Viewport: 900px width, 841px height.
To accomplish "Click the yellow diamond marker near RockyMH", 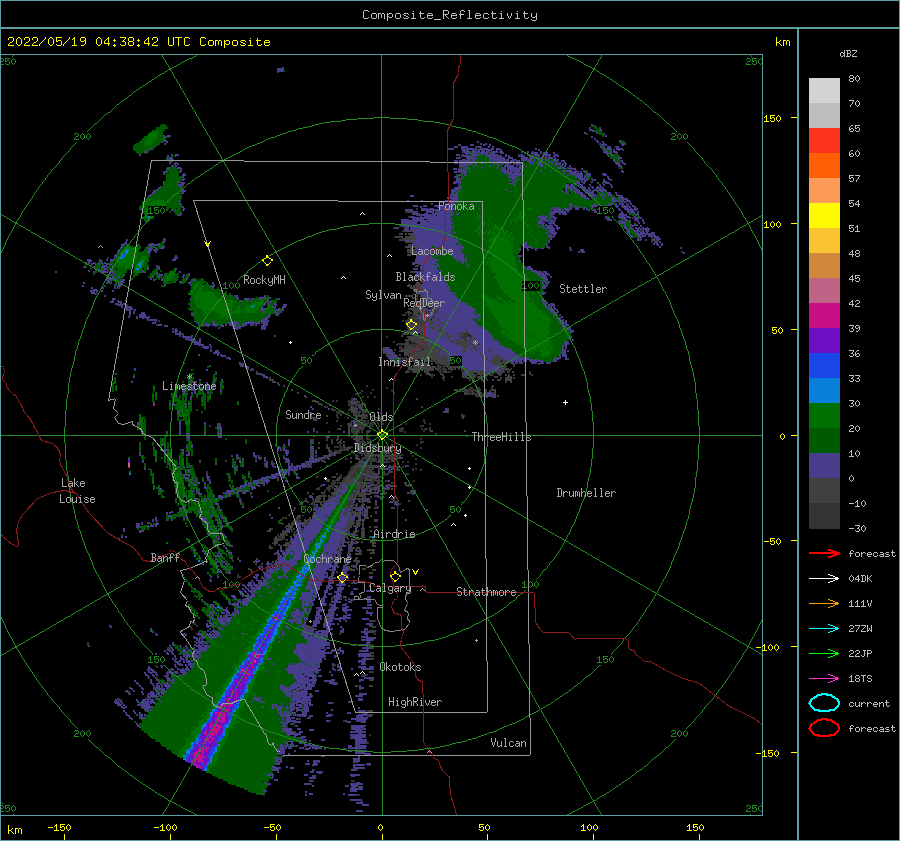I will (x=267, y=261).
